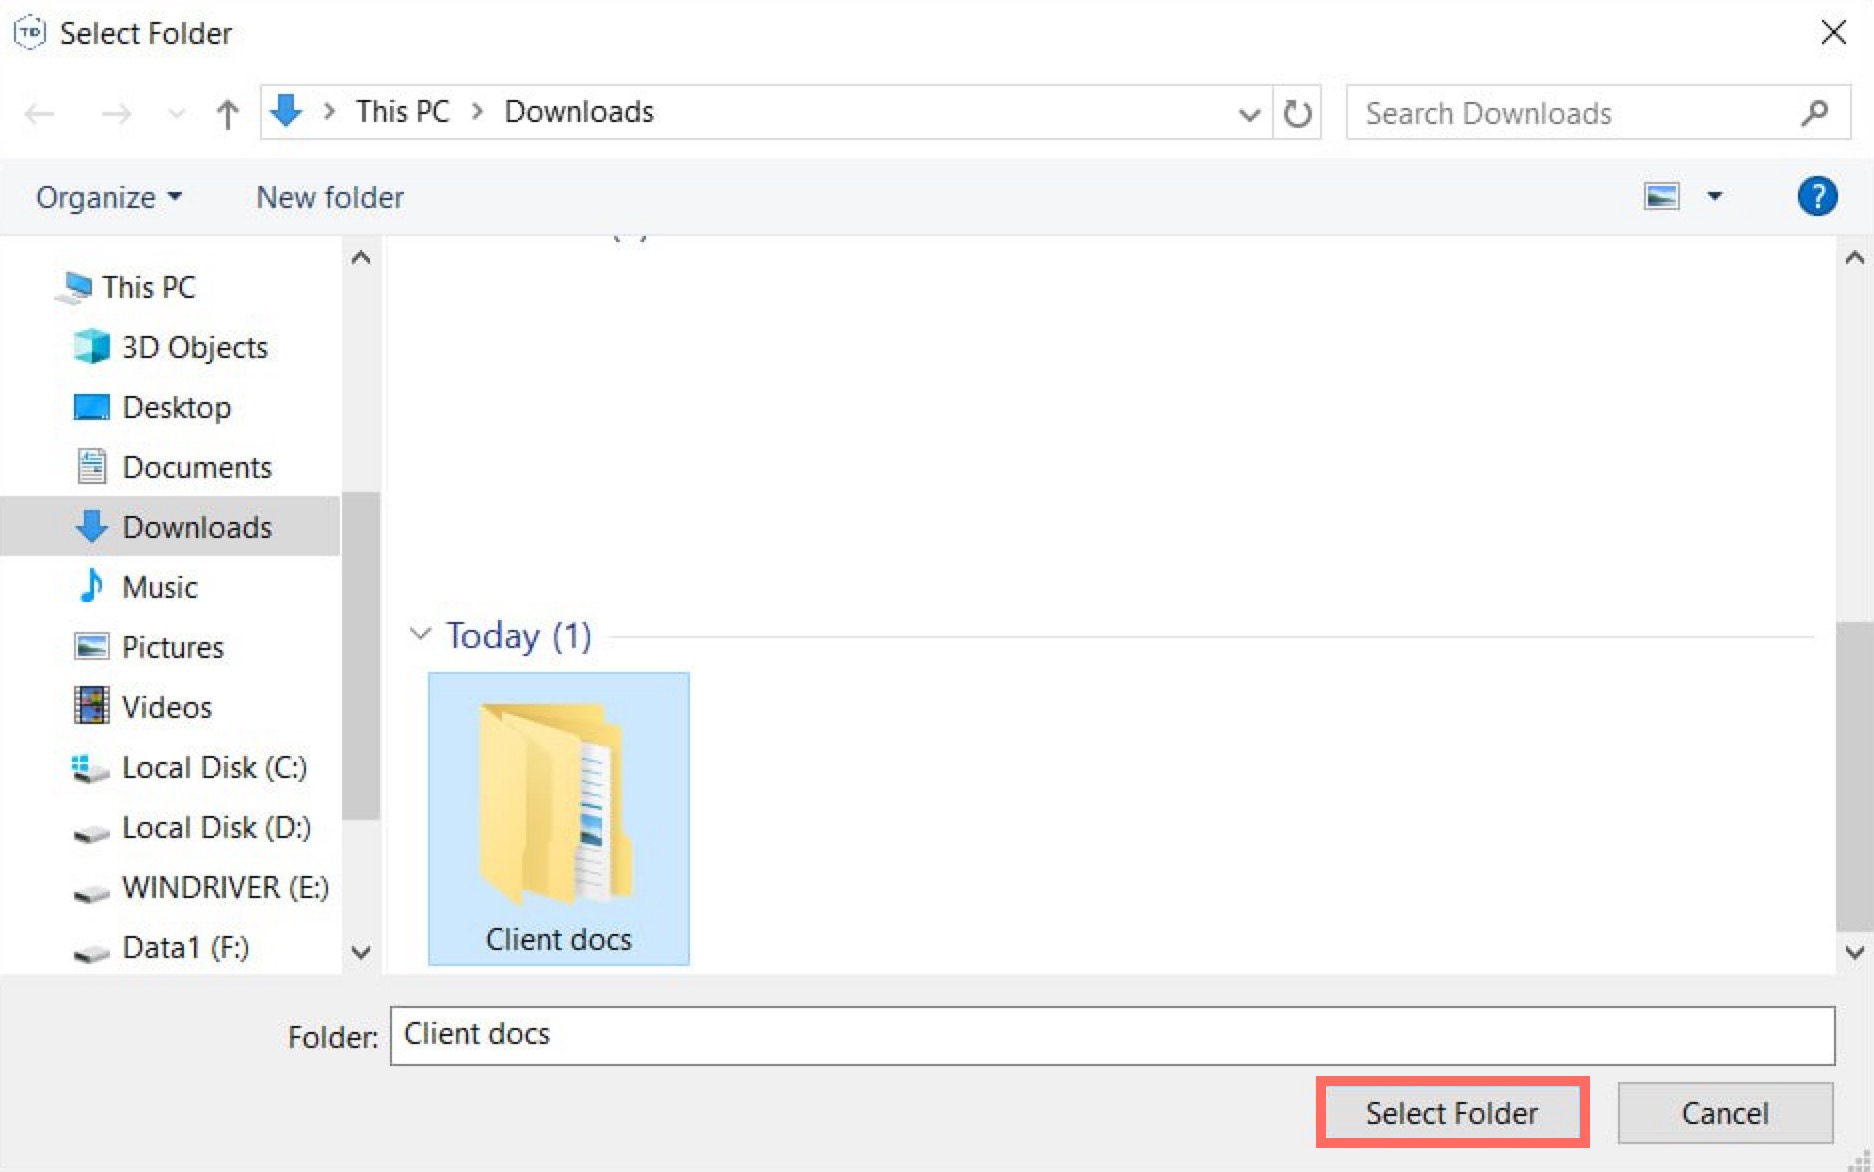Select Music in the sidebar

click(x=159, y=587)
